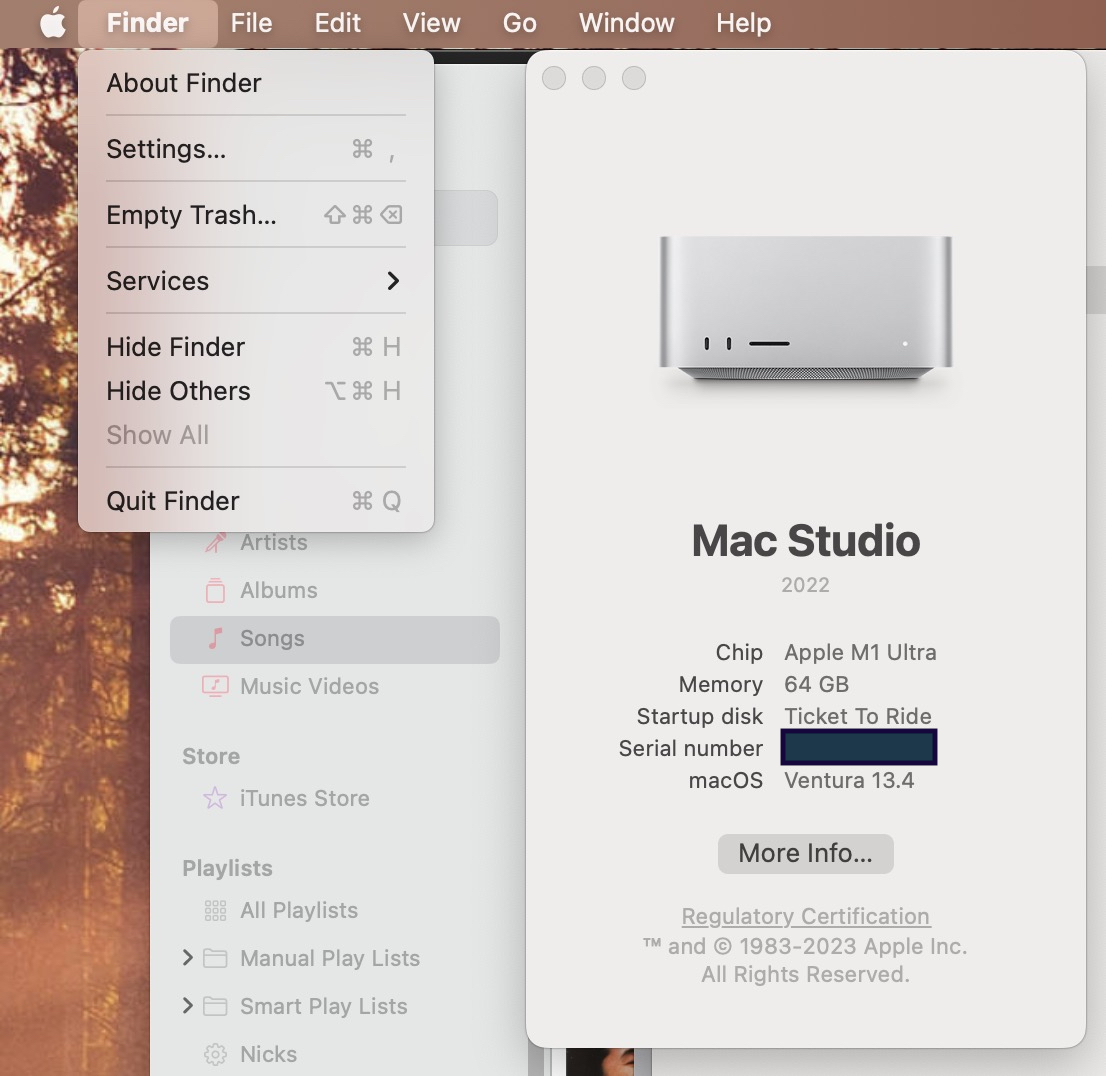This screenshot has width=1106, height=1076.
Task: Click the iTunes Store star icon
Action: pyautogui.click(x=215, y=799)
